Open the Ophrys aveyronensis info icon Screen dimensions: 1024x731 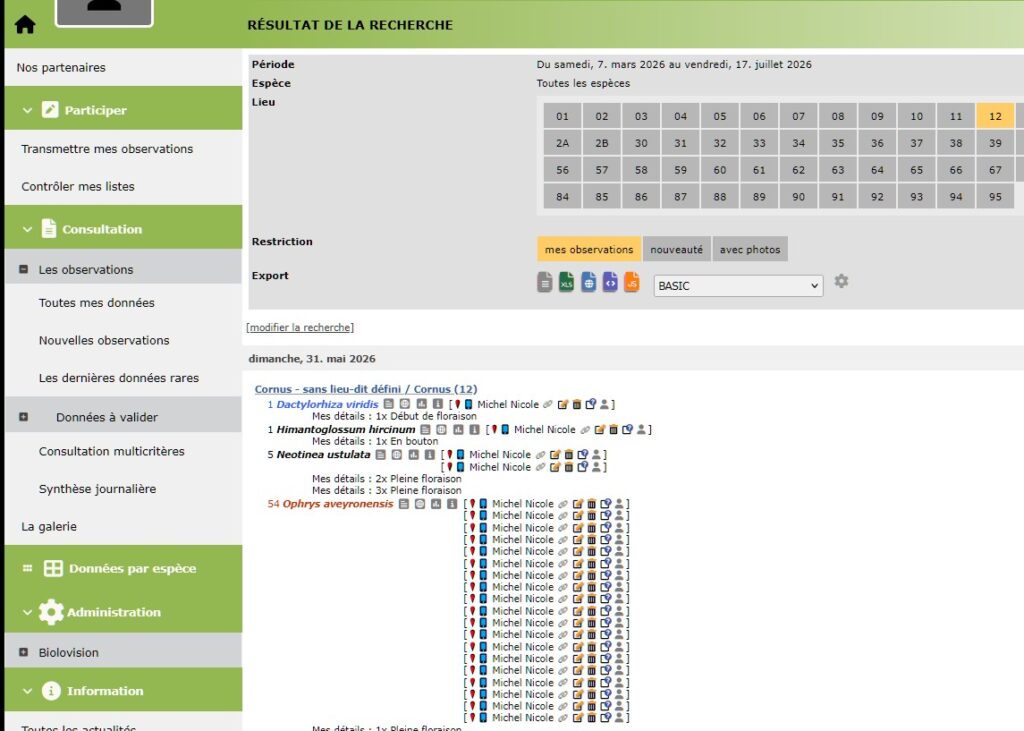click(x=452, y=504)
